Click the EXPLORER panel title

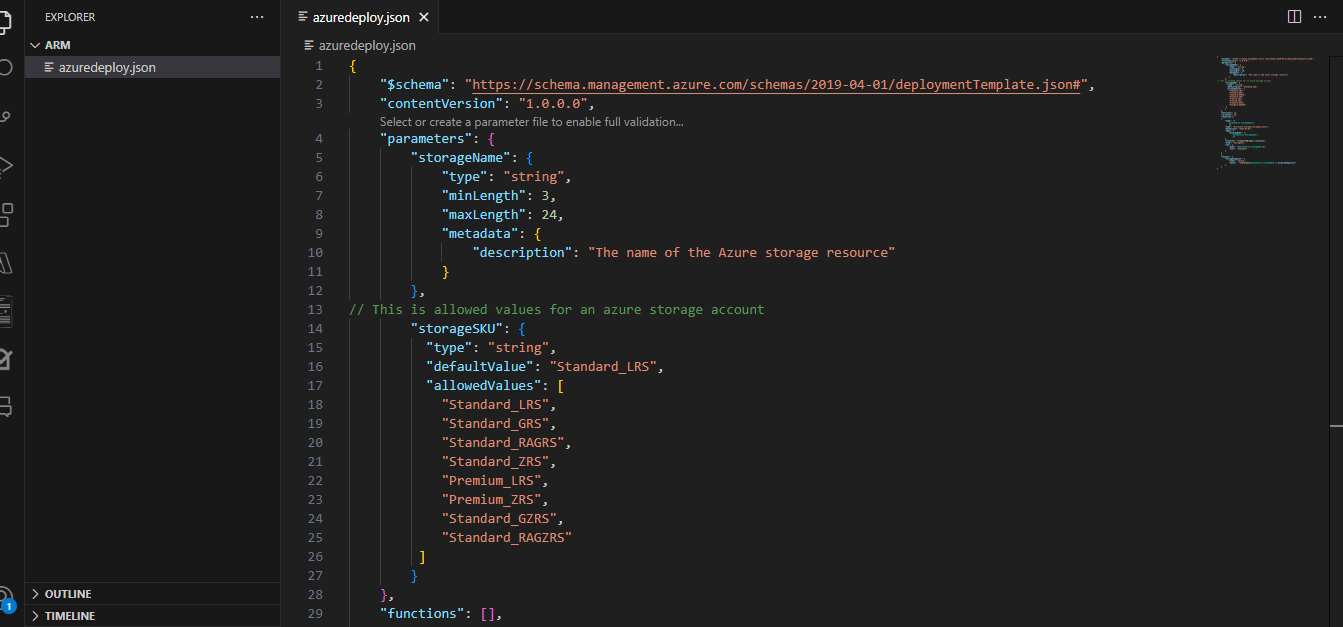tap(70, 17)
